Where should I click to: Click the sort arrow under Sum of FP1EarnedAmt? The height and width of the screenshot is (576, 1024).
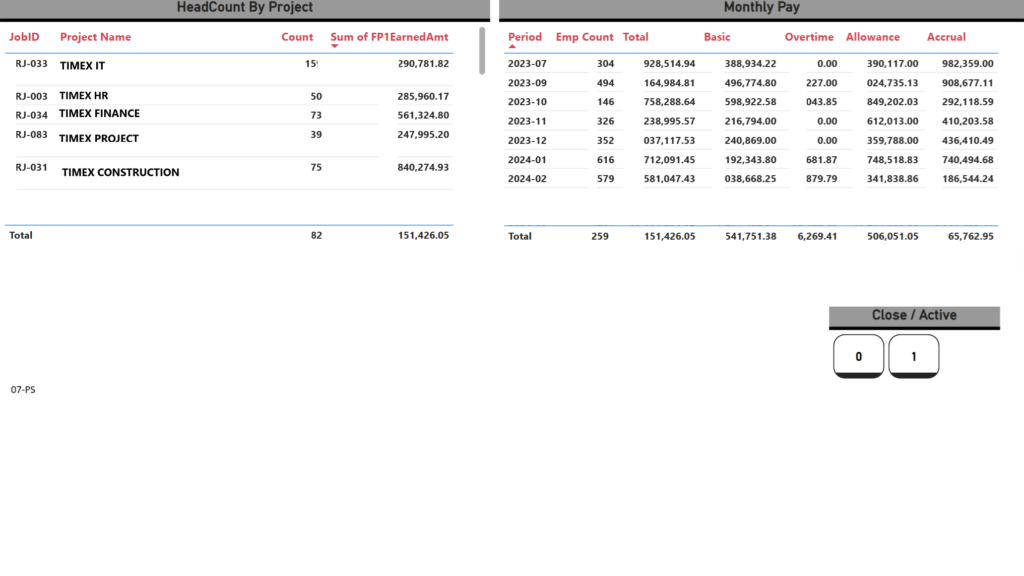(334, 46)
